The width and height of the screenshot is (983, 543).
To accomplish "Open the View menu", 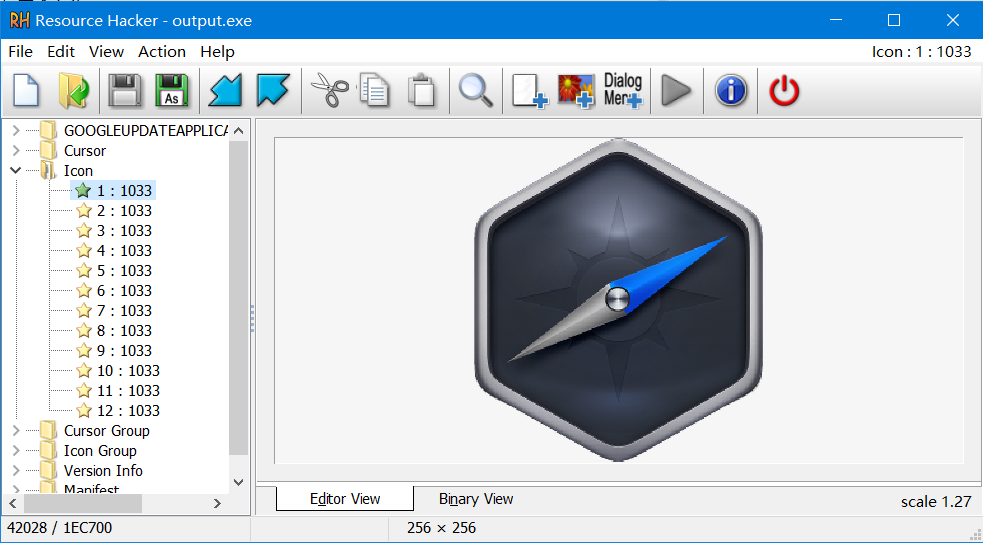I will pos(106,52).
